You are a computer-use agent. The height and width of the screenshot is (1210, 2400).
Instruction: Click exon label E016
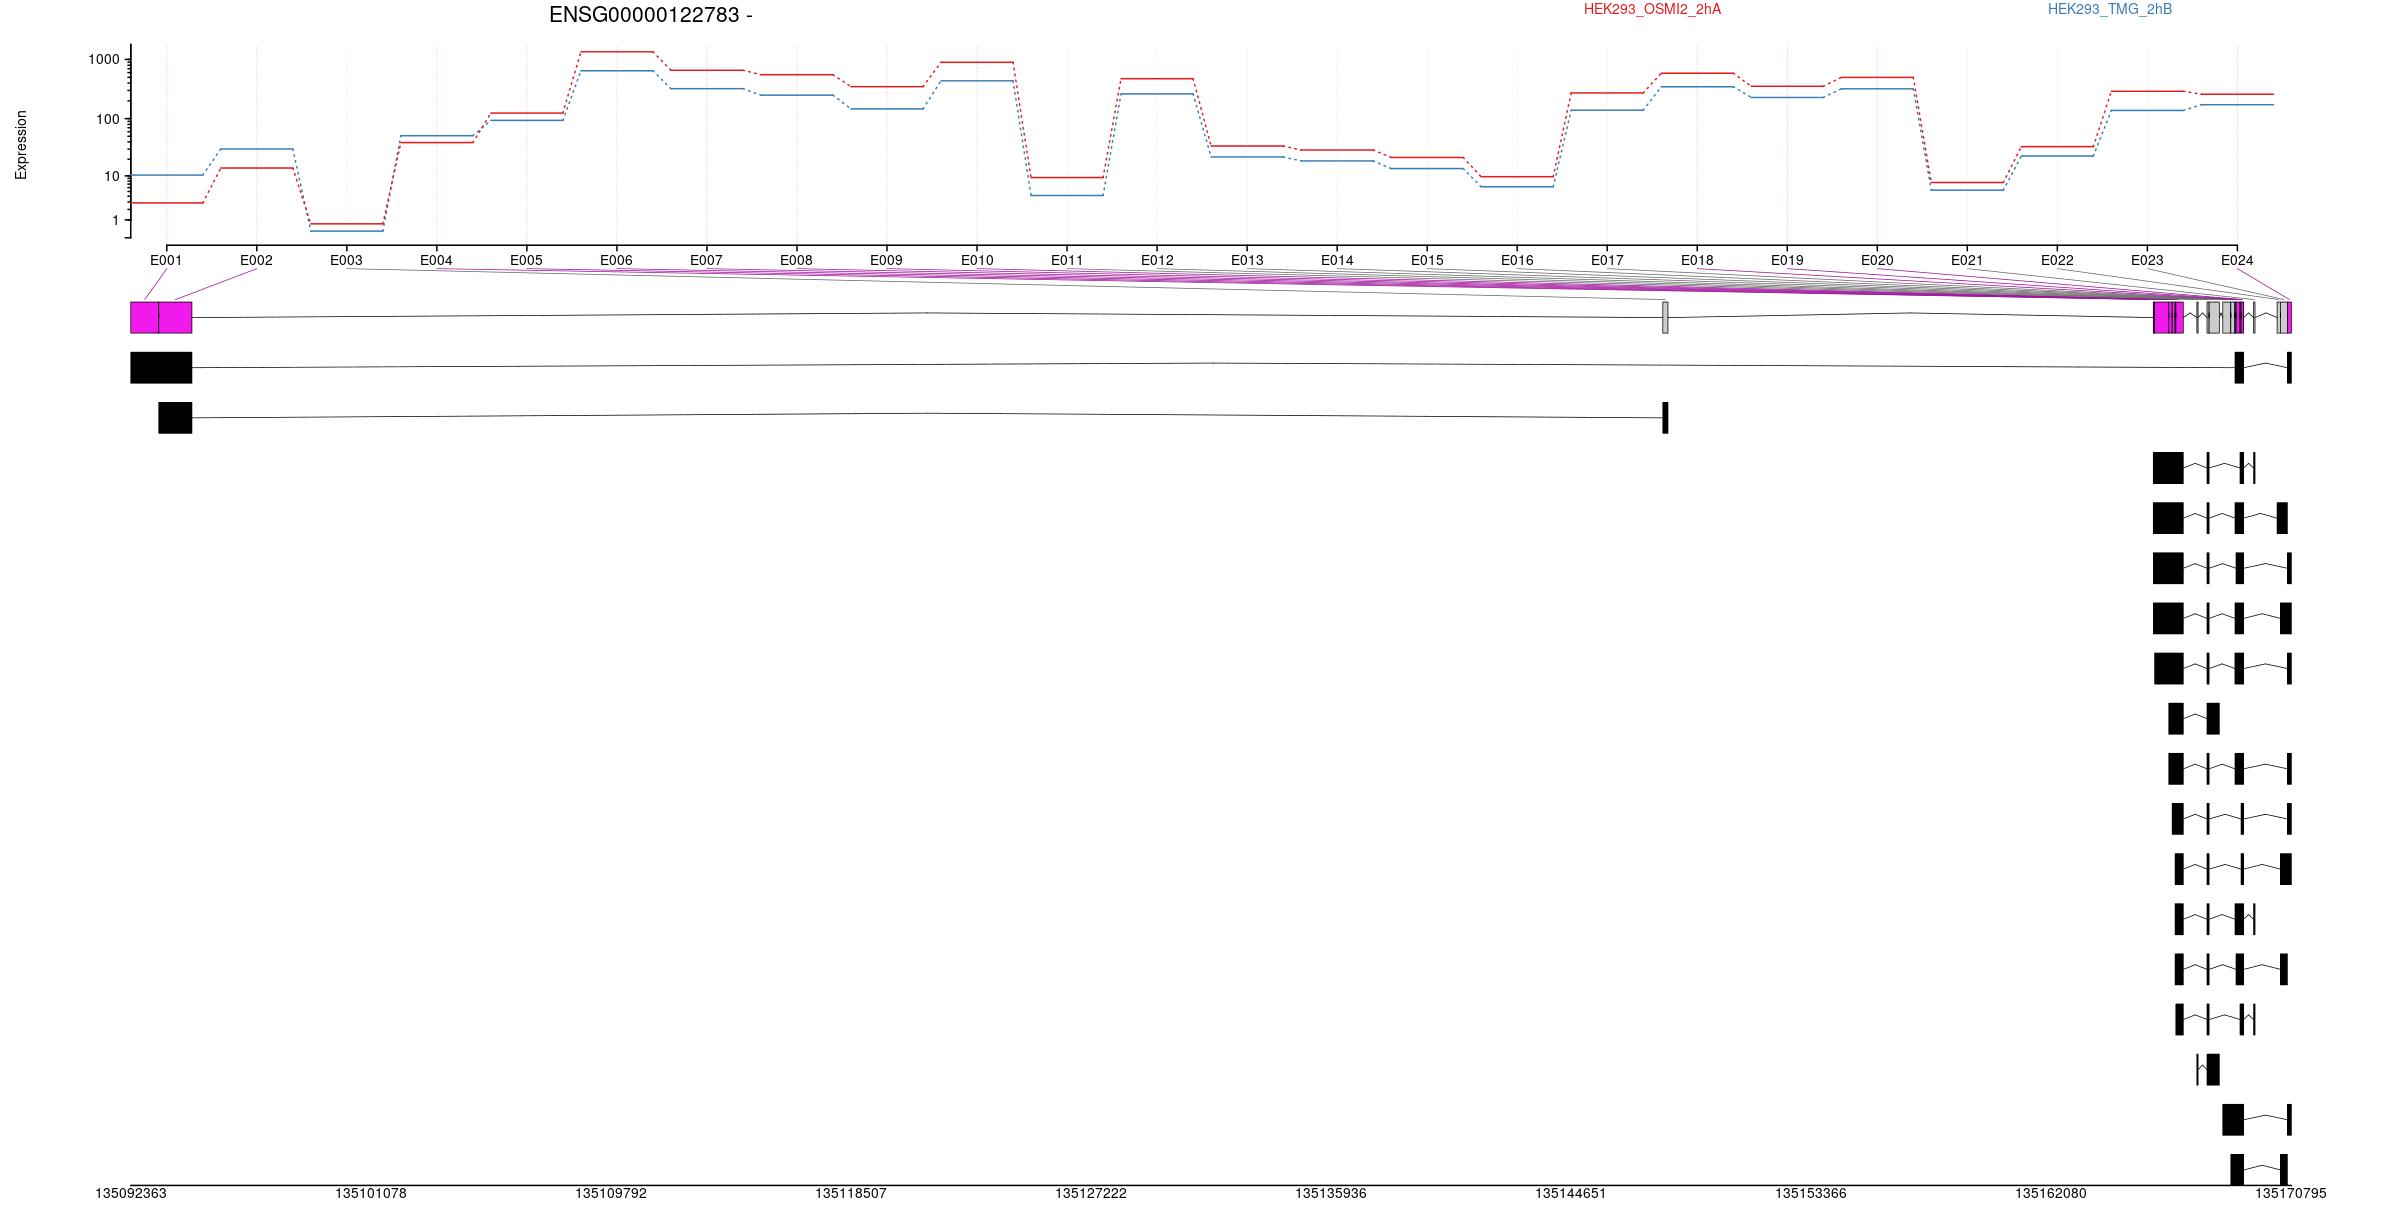1517,261
